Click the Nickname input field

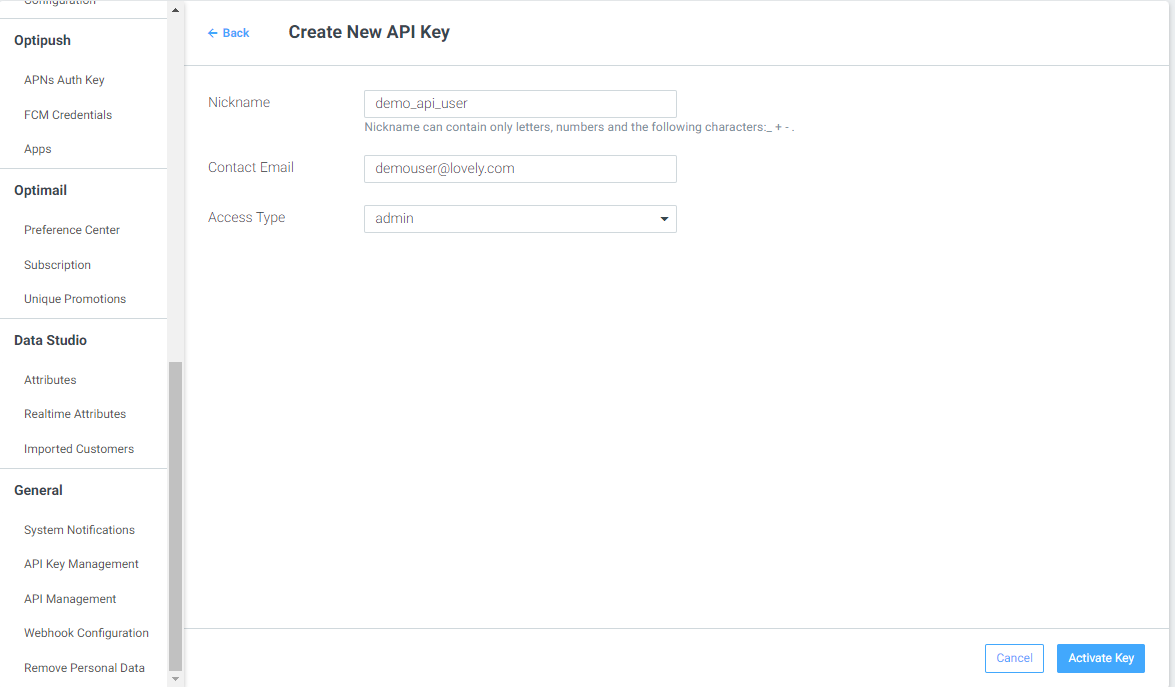(520, 103)
